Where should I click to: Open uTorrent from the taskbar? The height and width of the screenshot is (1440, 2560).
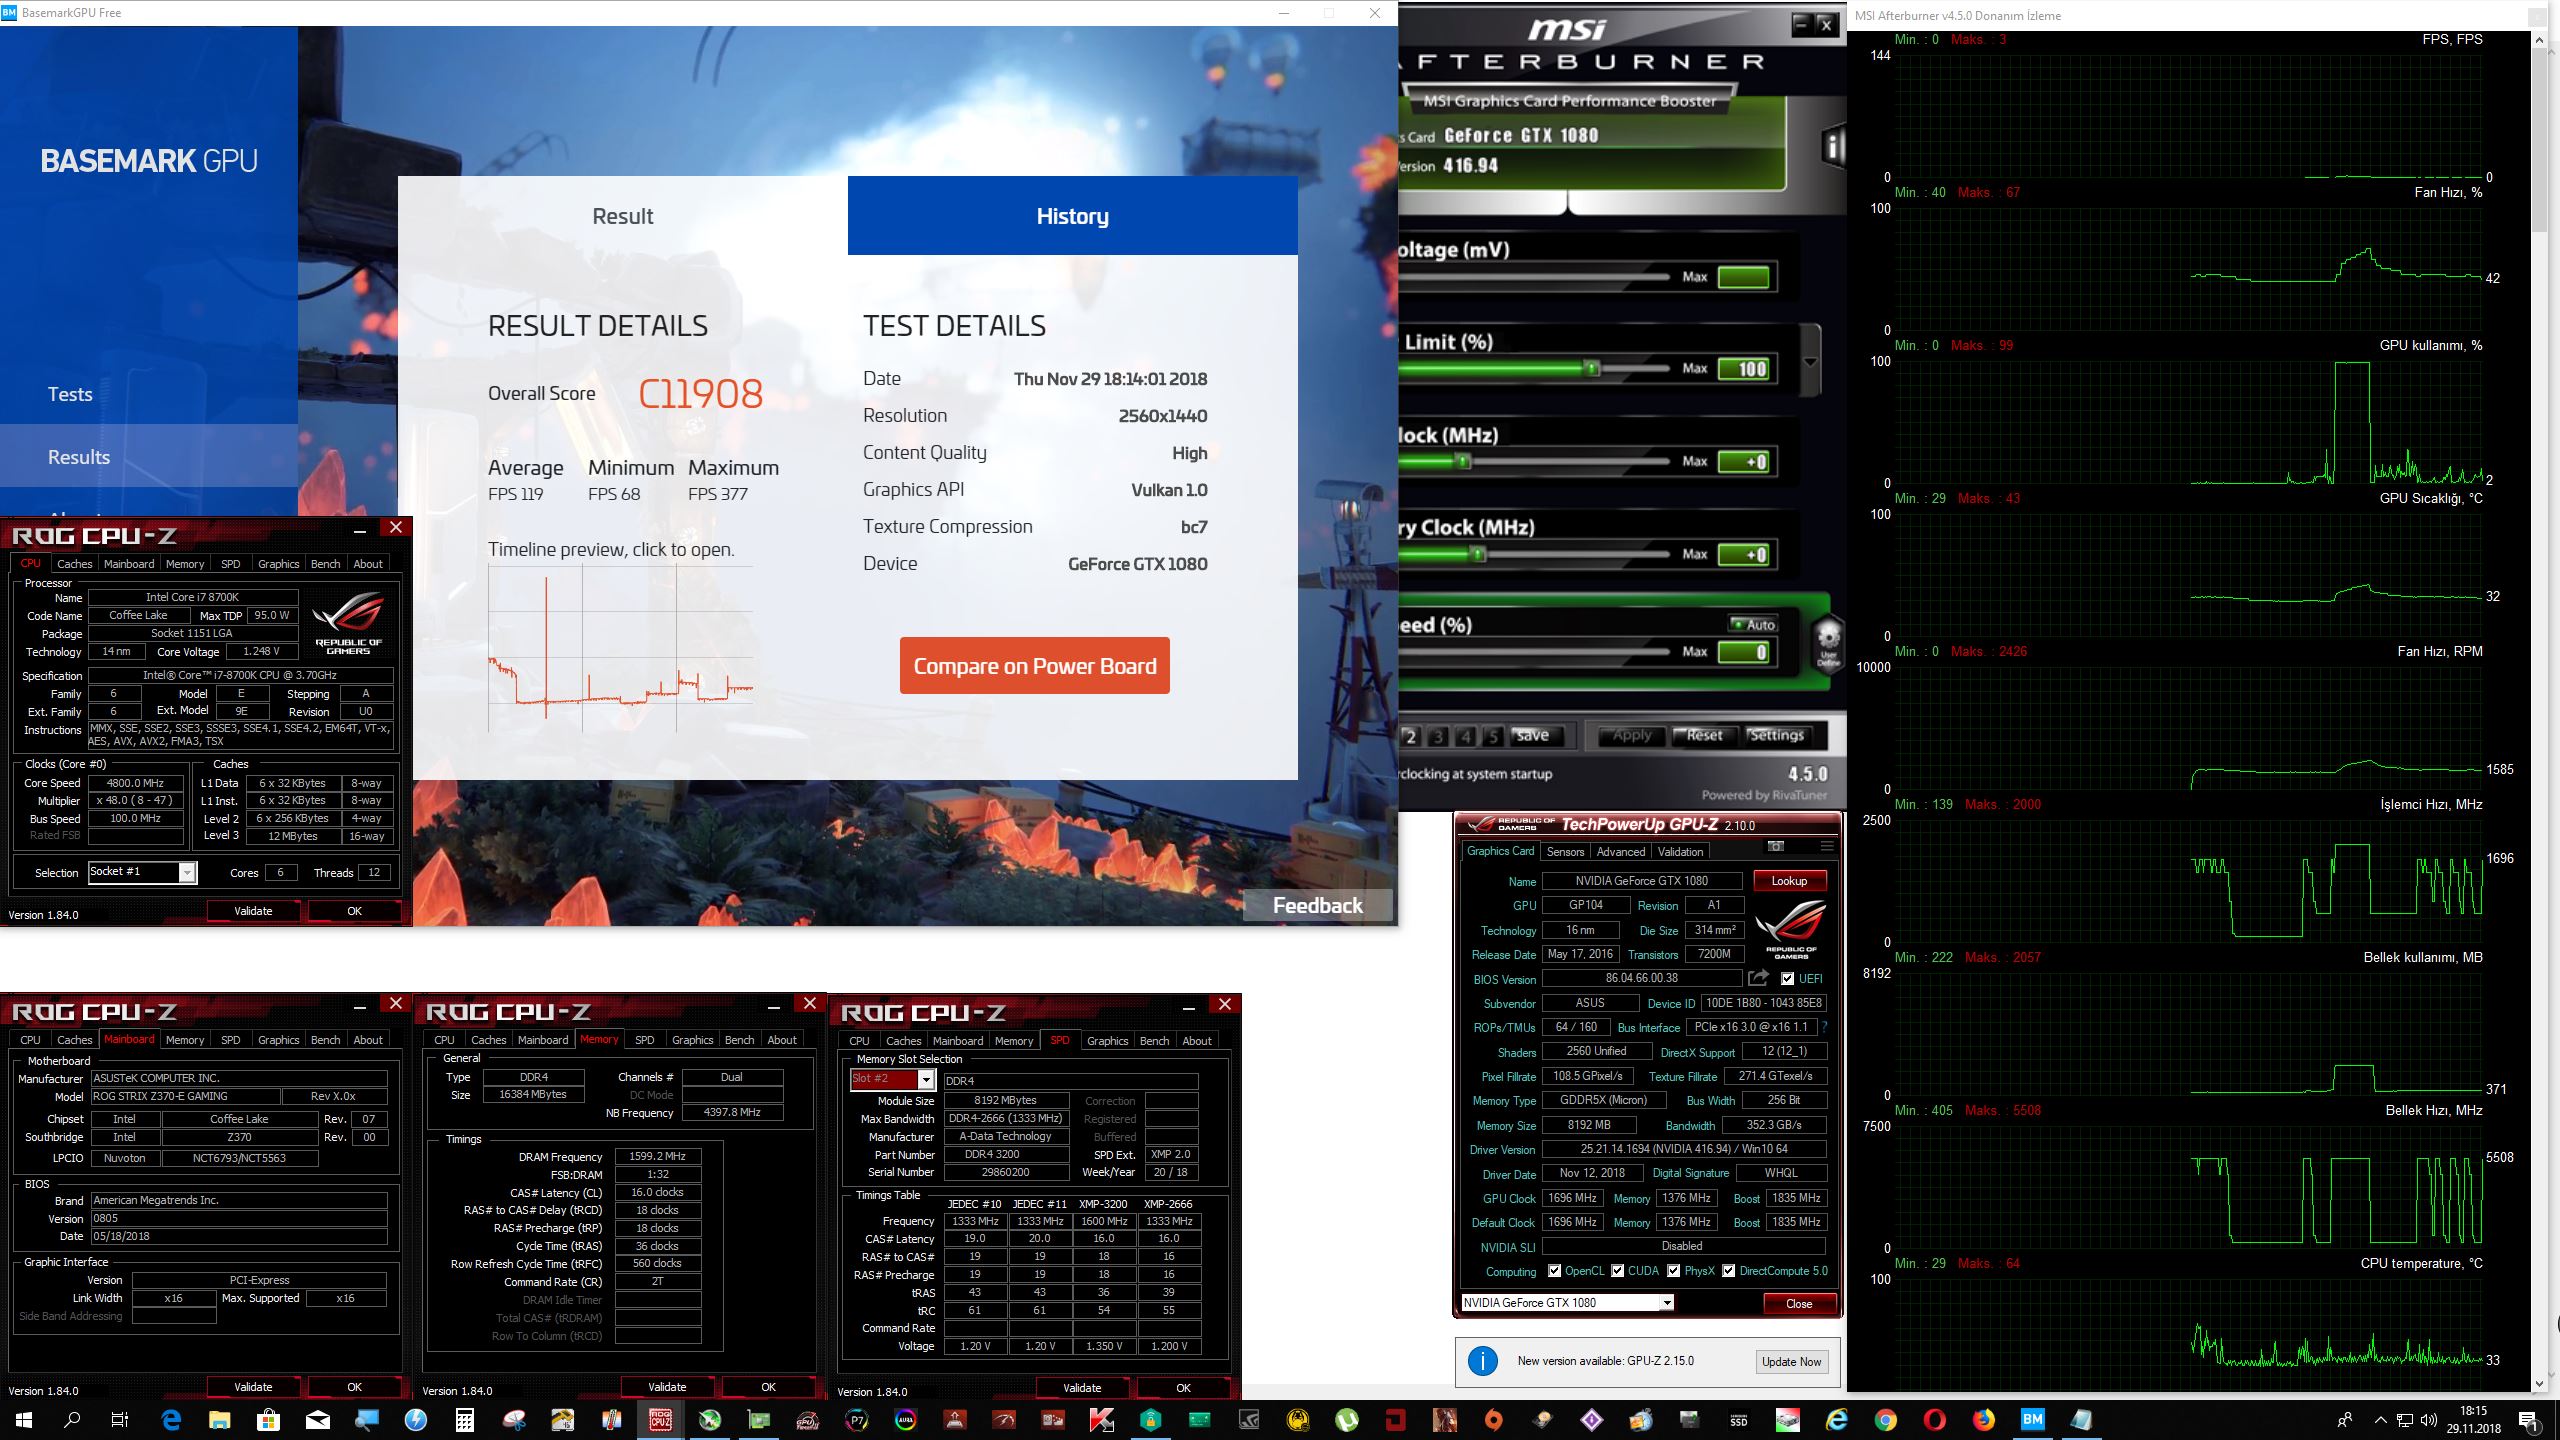pos(1347,1419)
